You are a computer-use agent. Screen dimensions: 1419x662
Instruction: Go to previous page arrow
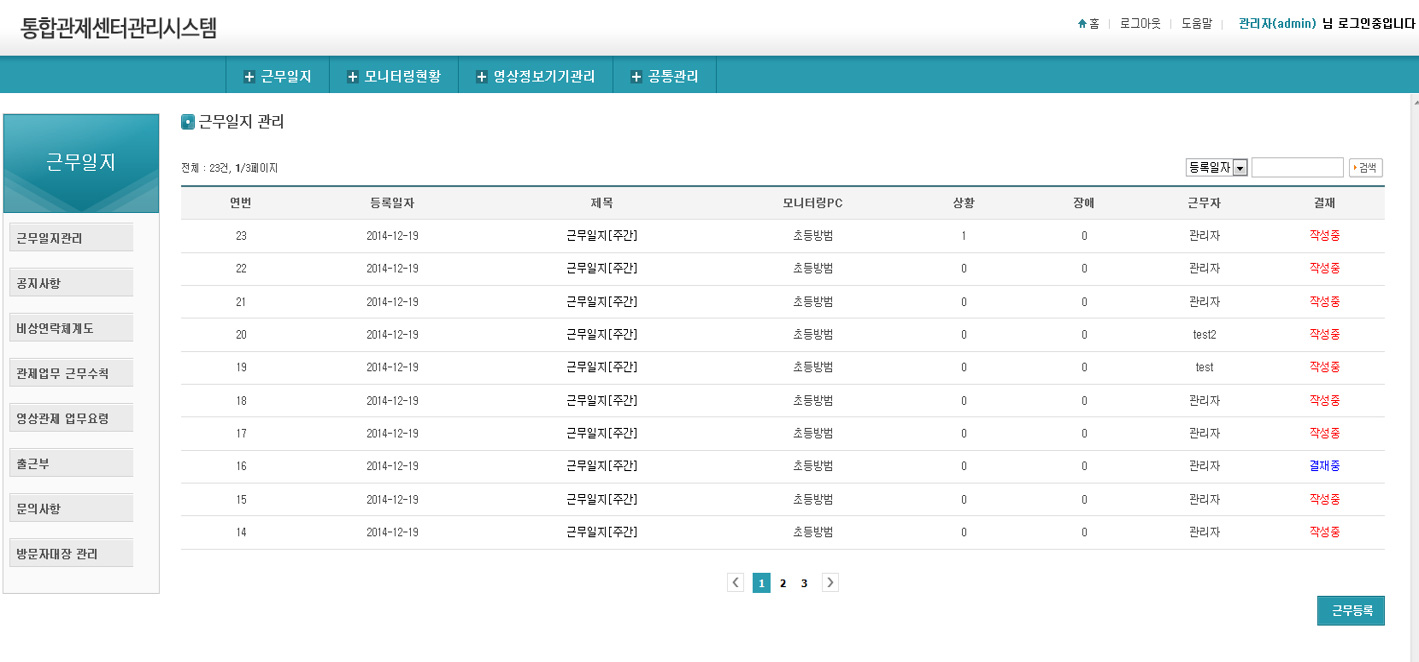736,583
